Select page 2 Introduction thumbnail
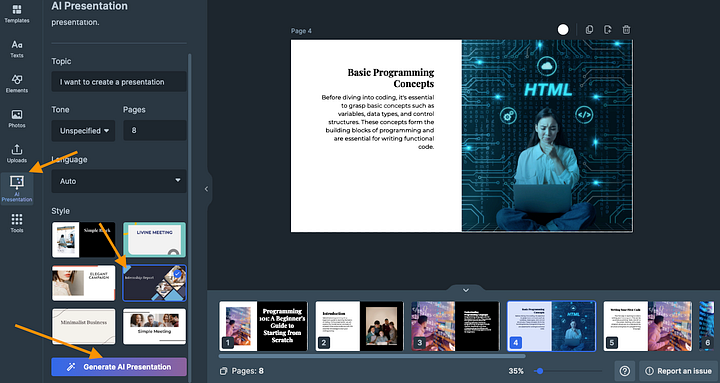The width and height of the screenshot is (720, 383). 360,326
